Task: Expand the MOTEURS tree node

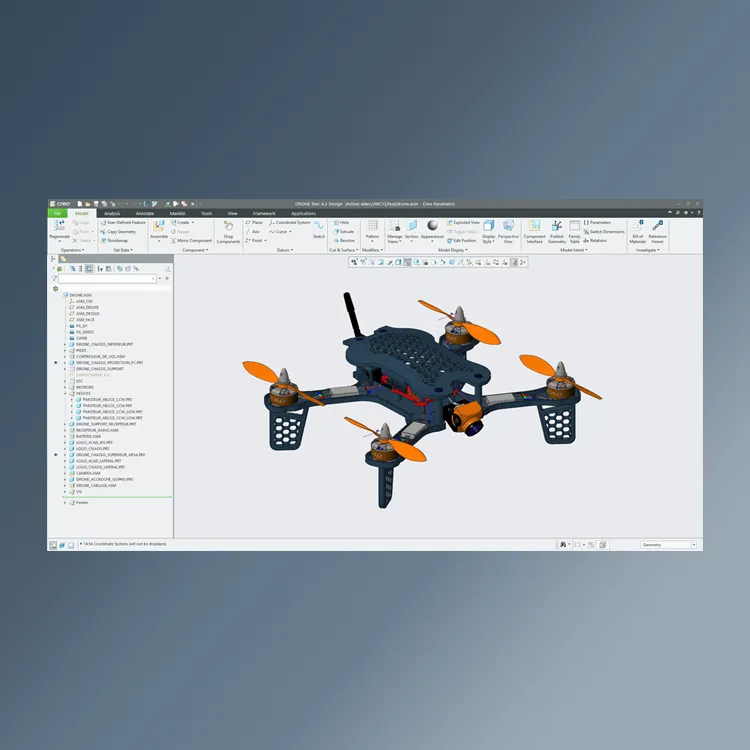Action: coord(66,387)
